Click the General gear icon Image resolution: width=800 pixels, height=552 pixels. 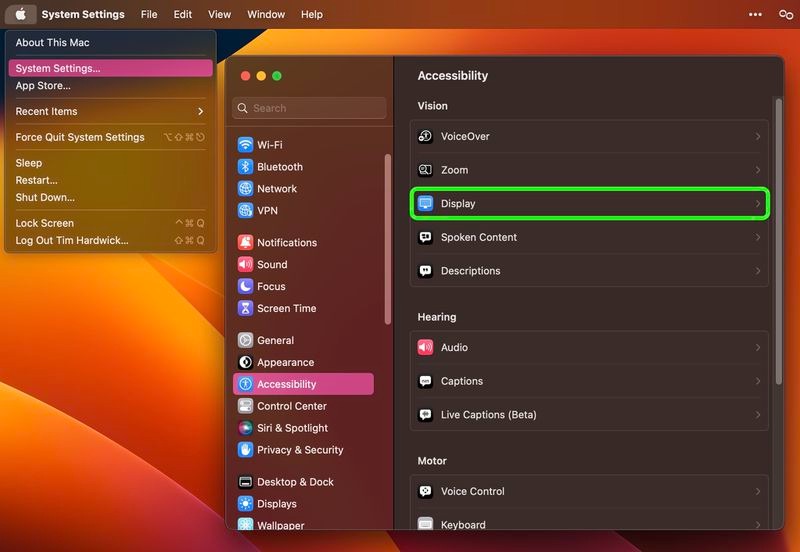click(x=245, y=340)
